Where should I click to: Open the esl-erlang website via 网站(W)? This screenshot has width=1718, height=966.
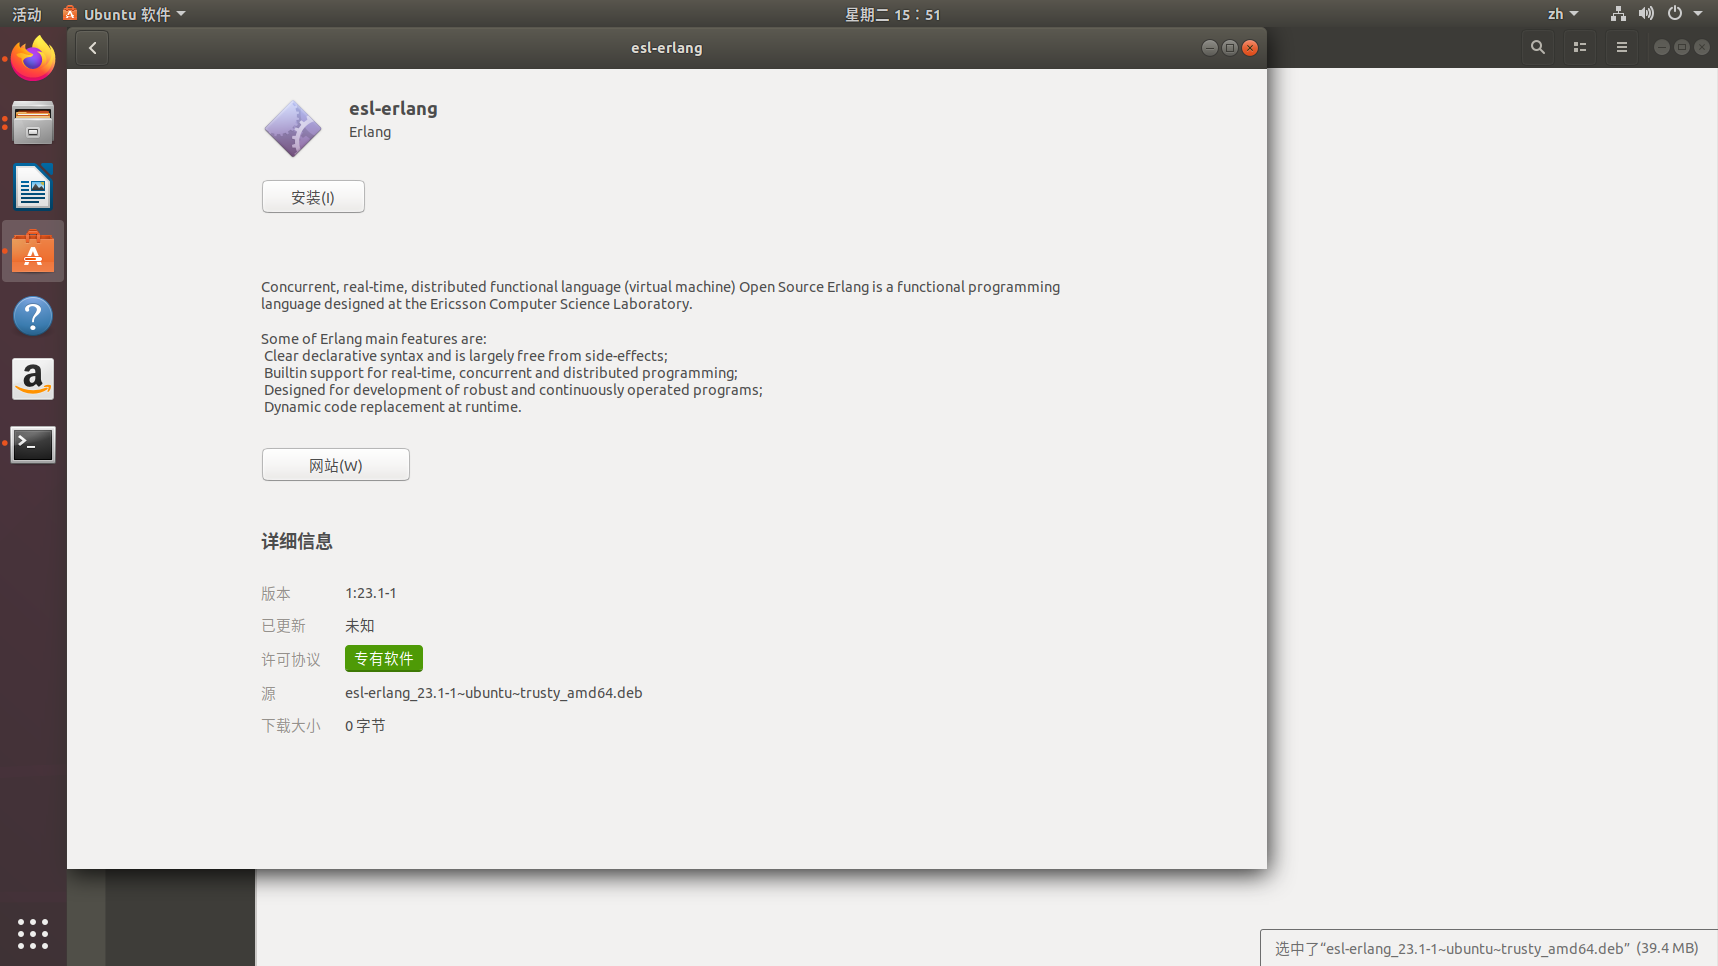point(335,464)
